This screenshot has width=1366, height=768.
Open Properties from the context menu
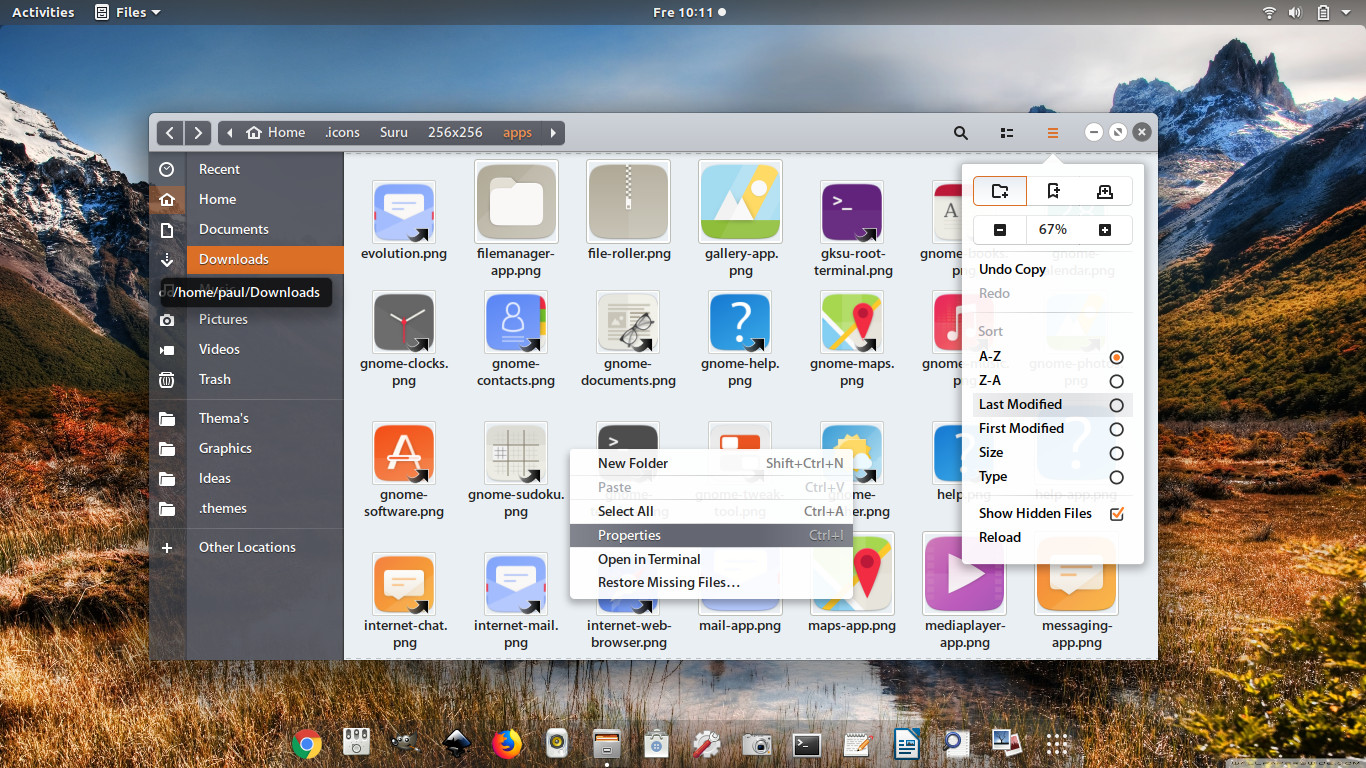711,535
